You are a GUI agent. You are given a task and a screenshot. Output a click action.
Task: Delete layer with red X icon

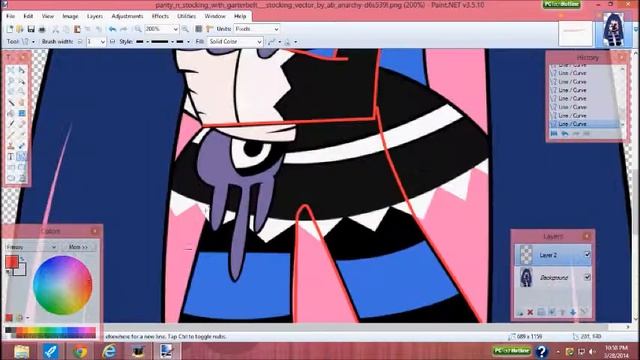click(x=530, y=312)
